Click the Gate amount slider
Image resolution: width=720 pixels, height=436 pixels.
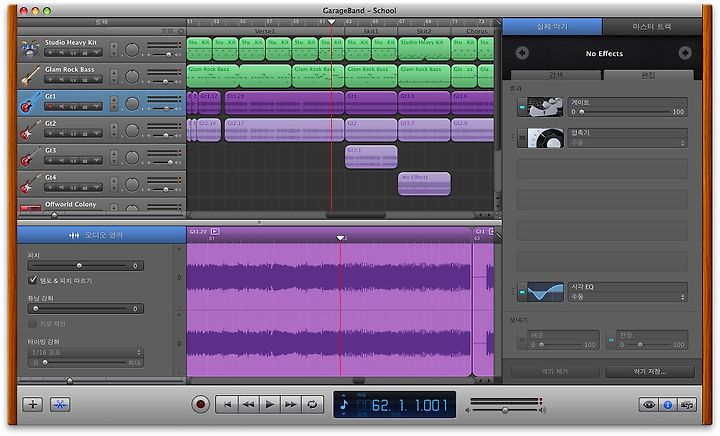pos(626,112)
